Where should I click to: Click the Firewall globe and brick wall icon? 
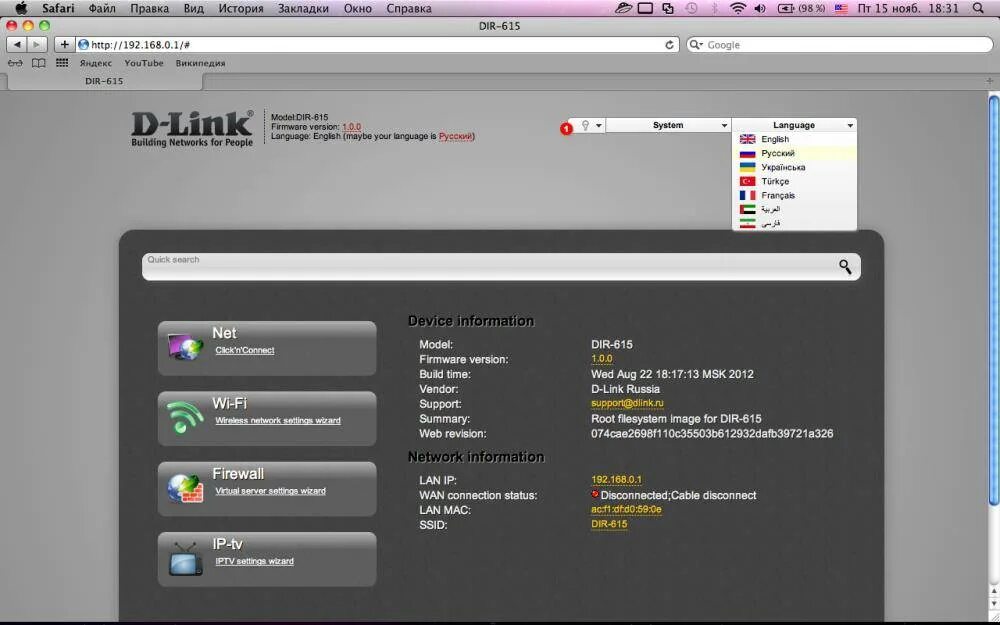[185, 488]
